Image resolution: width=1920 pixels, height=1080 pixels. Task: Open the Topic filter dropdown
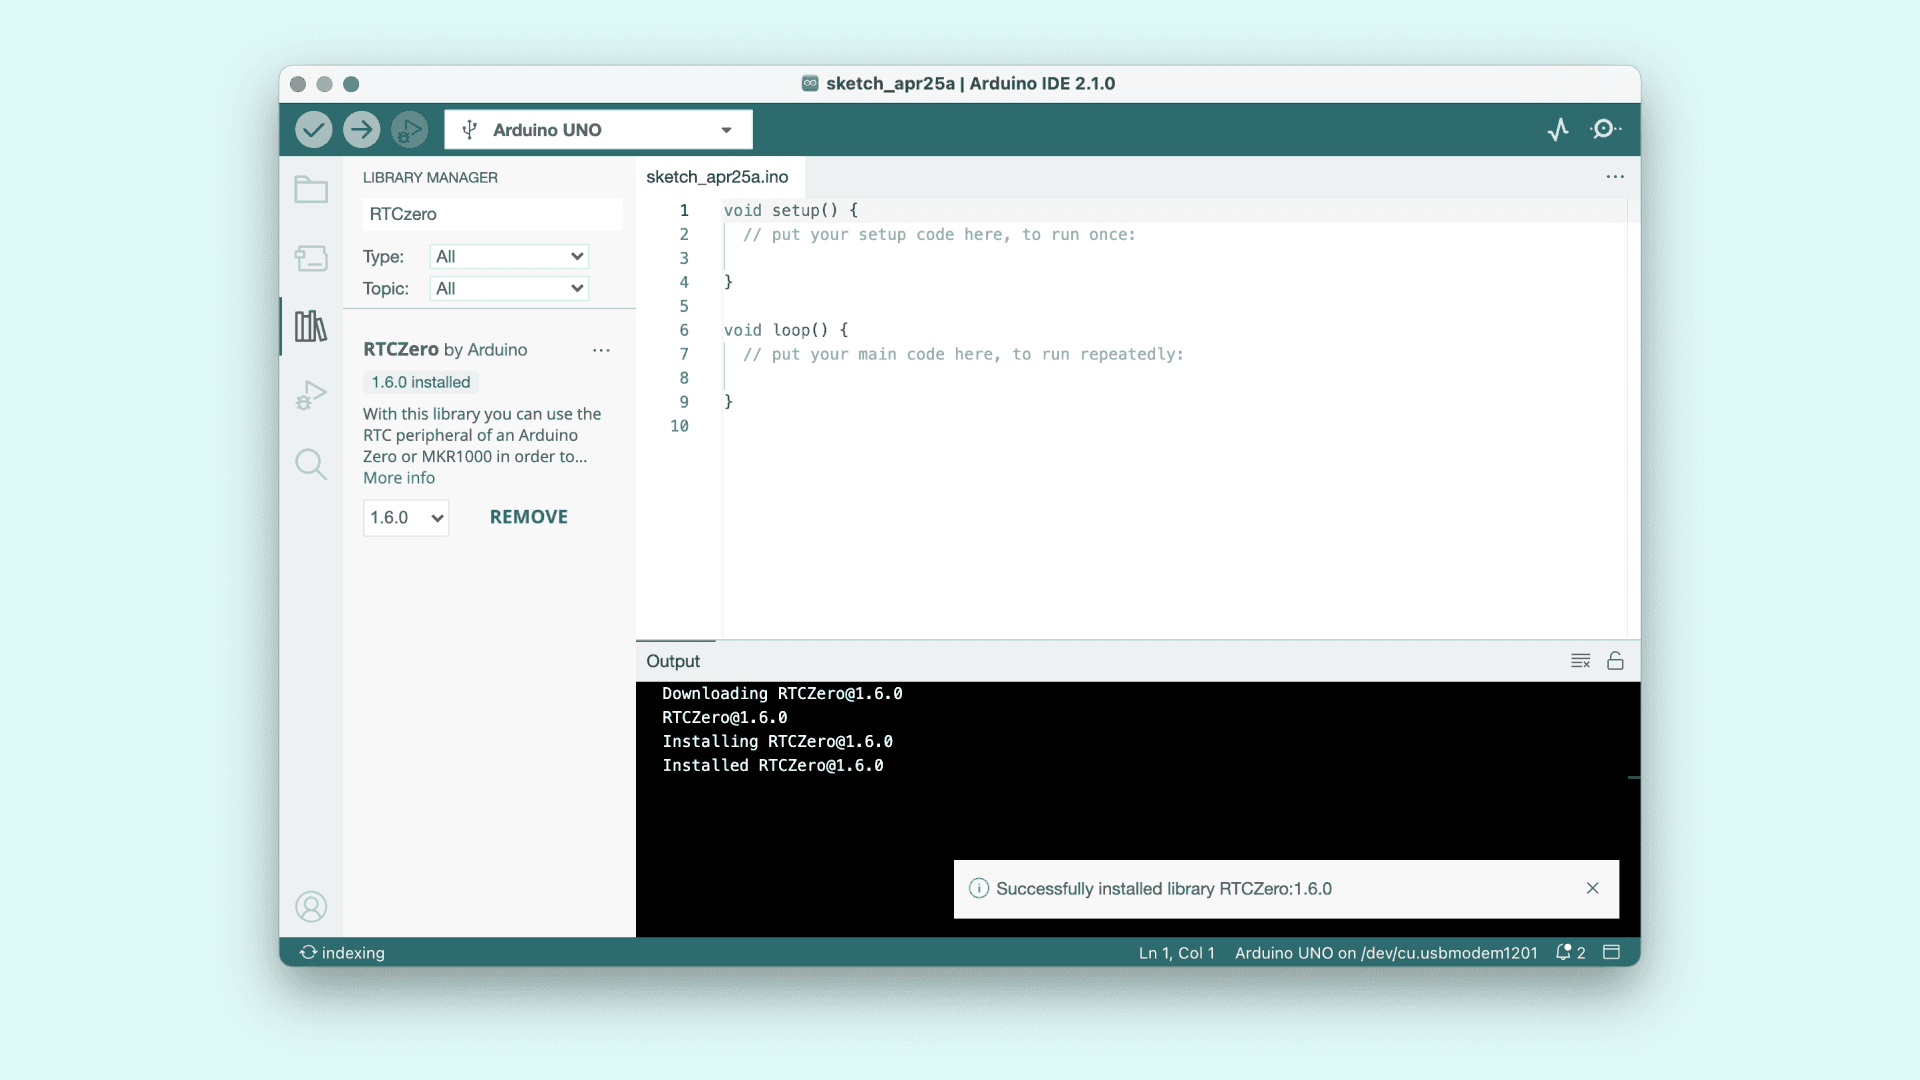[x=509, y=289]
